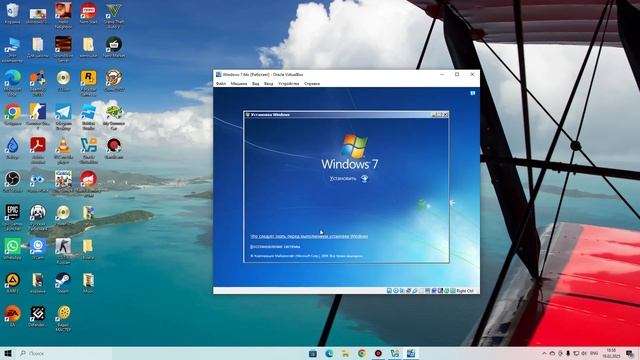Launch the VLC media player shortcut
The height and width of the screenshot is (360, 640).
[x=63, y=150]
